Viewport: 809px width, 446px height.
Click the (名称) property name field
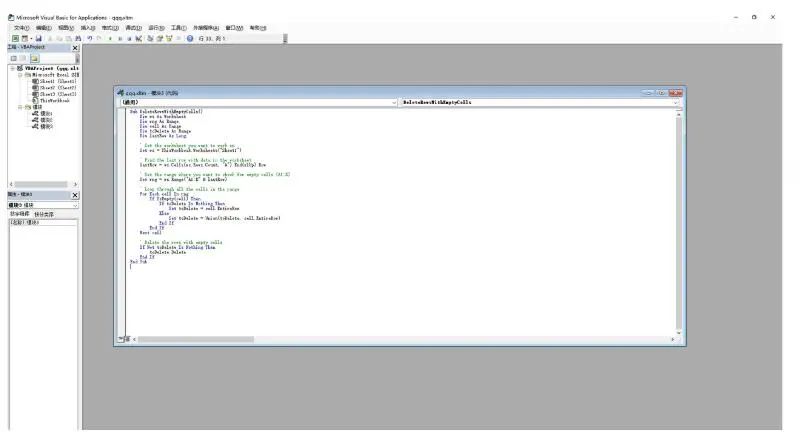click(22, 222)
